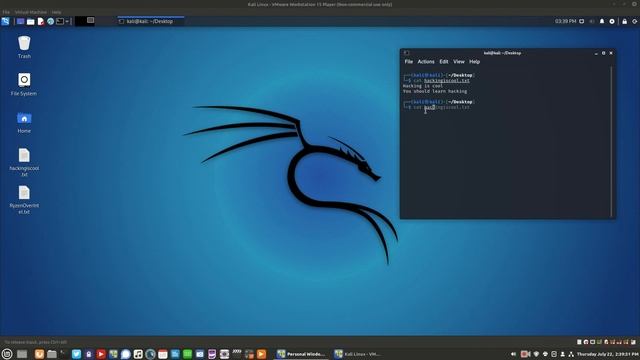
Task: Open terminal Edit menu
Action: (444, 62)
